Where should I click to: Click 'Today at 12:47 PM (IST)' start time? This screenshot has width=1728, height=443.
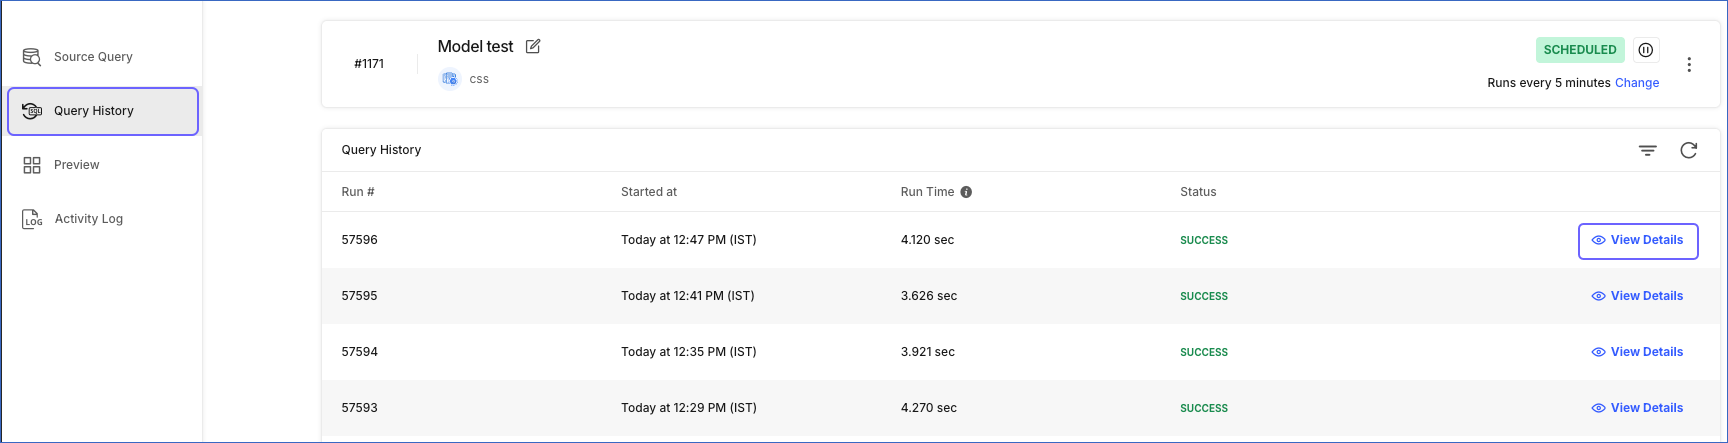(x=689, y=240)
